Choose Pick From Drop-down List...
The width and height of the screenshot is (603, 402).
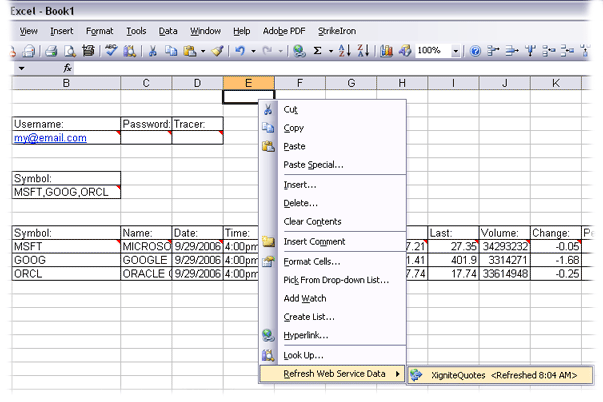tap(333, 280)
